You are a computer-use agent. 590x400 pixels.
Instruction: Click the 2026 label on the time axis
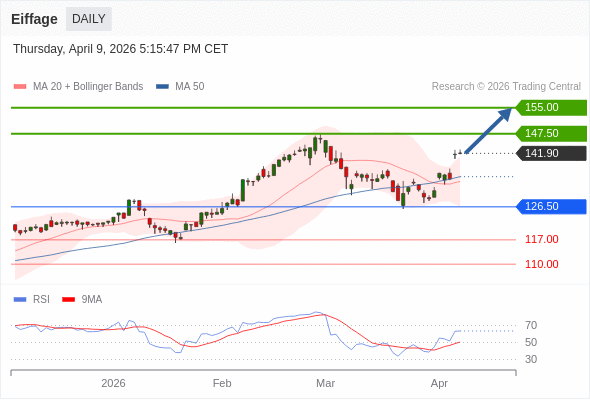pyautogui.click(x=113, y=383)
